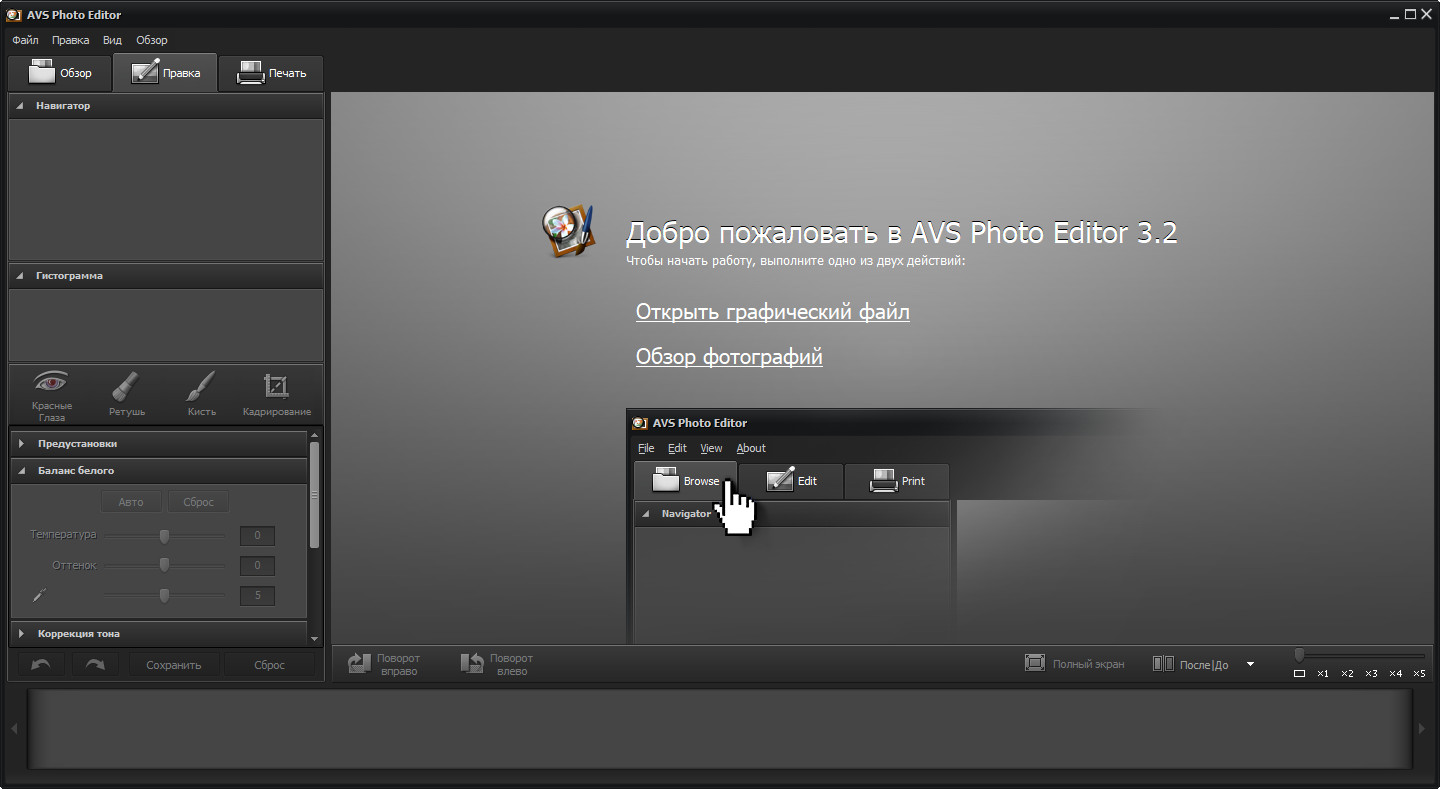1440x789 pixels.
Task: Select the Red Eye (Красные Глаза) tool
Action: pos(51,393)
